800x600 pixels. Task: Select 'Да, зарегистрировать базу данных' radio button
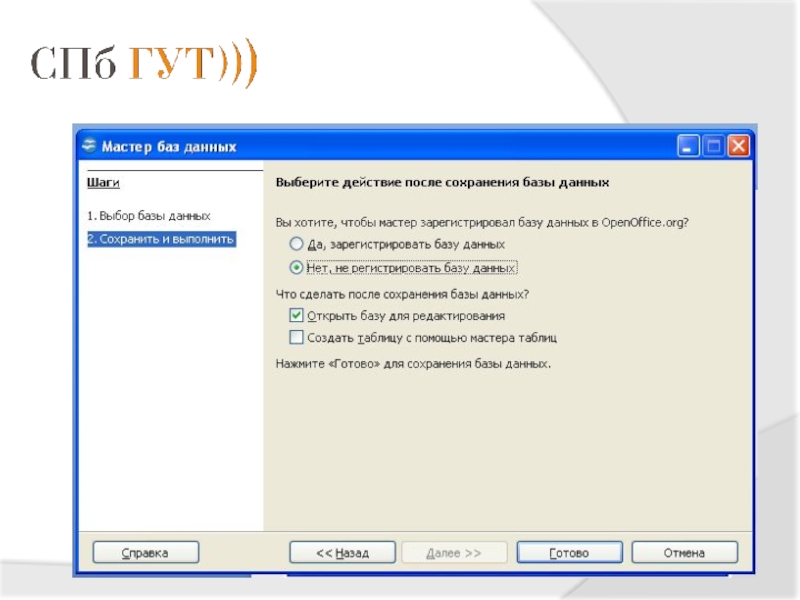pos(296,244)
